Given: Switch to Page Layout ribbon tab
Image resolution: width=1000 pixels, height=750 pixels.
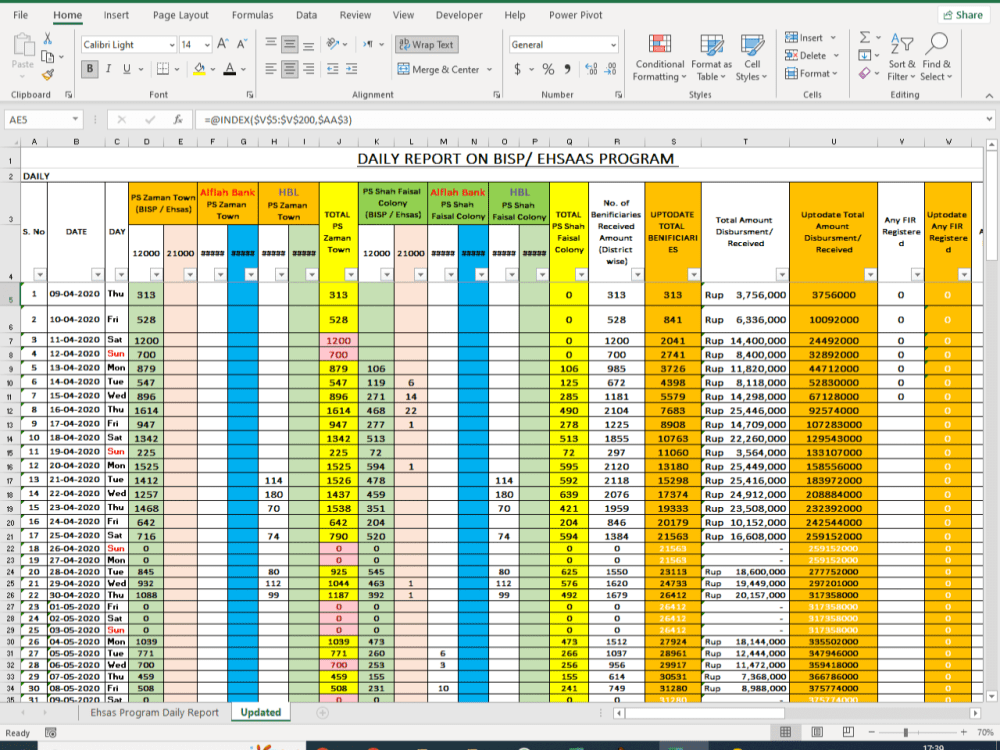Looking at the screenshot, I should click(x=180, y=15).
